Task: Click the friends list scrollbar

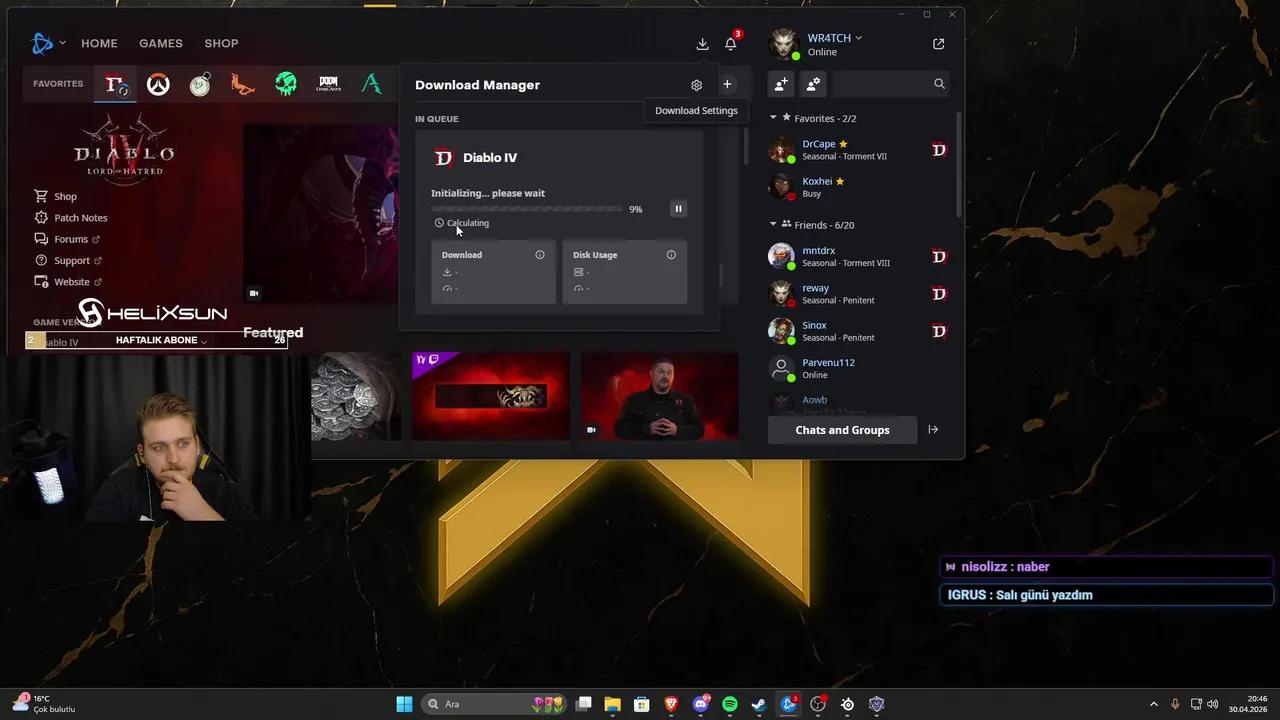Action: point(959,165)
